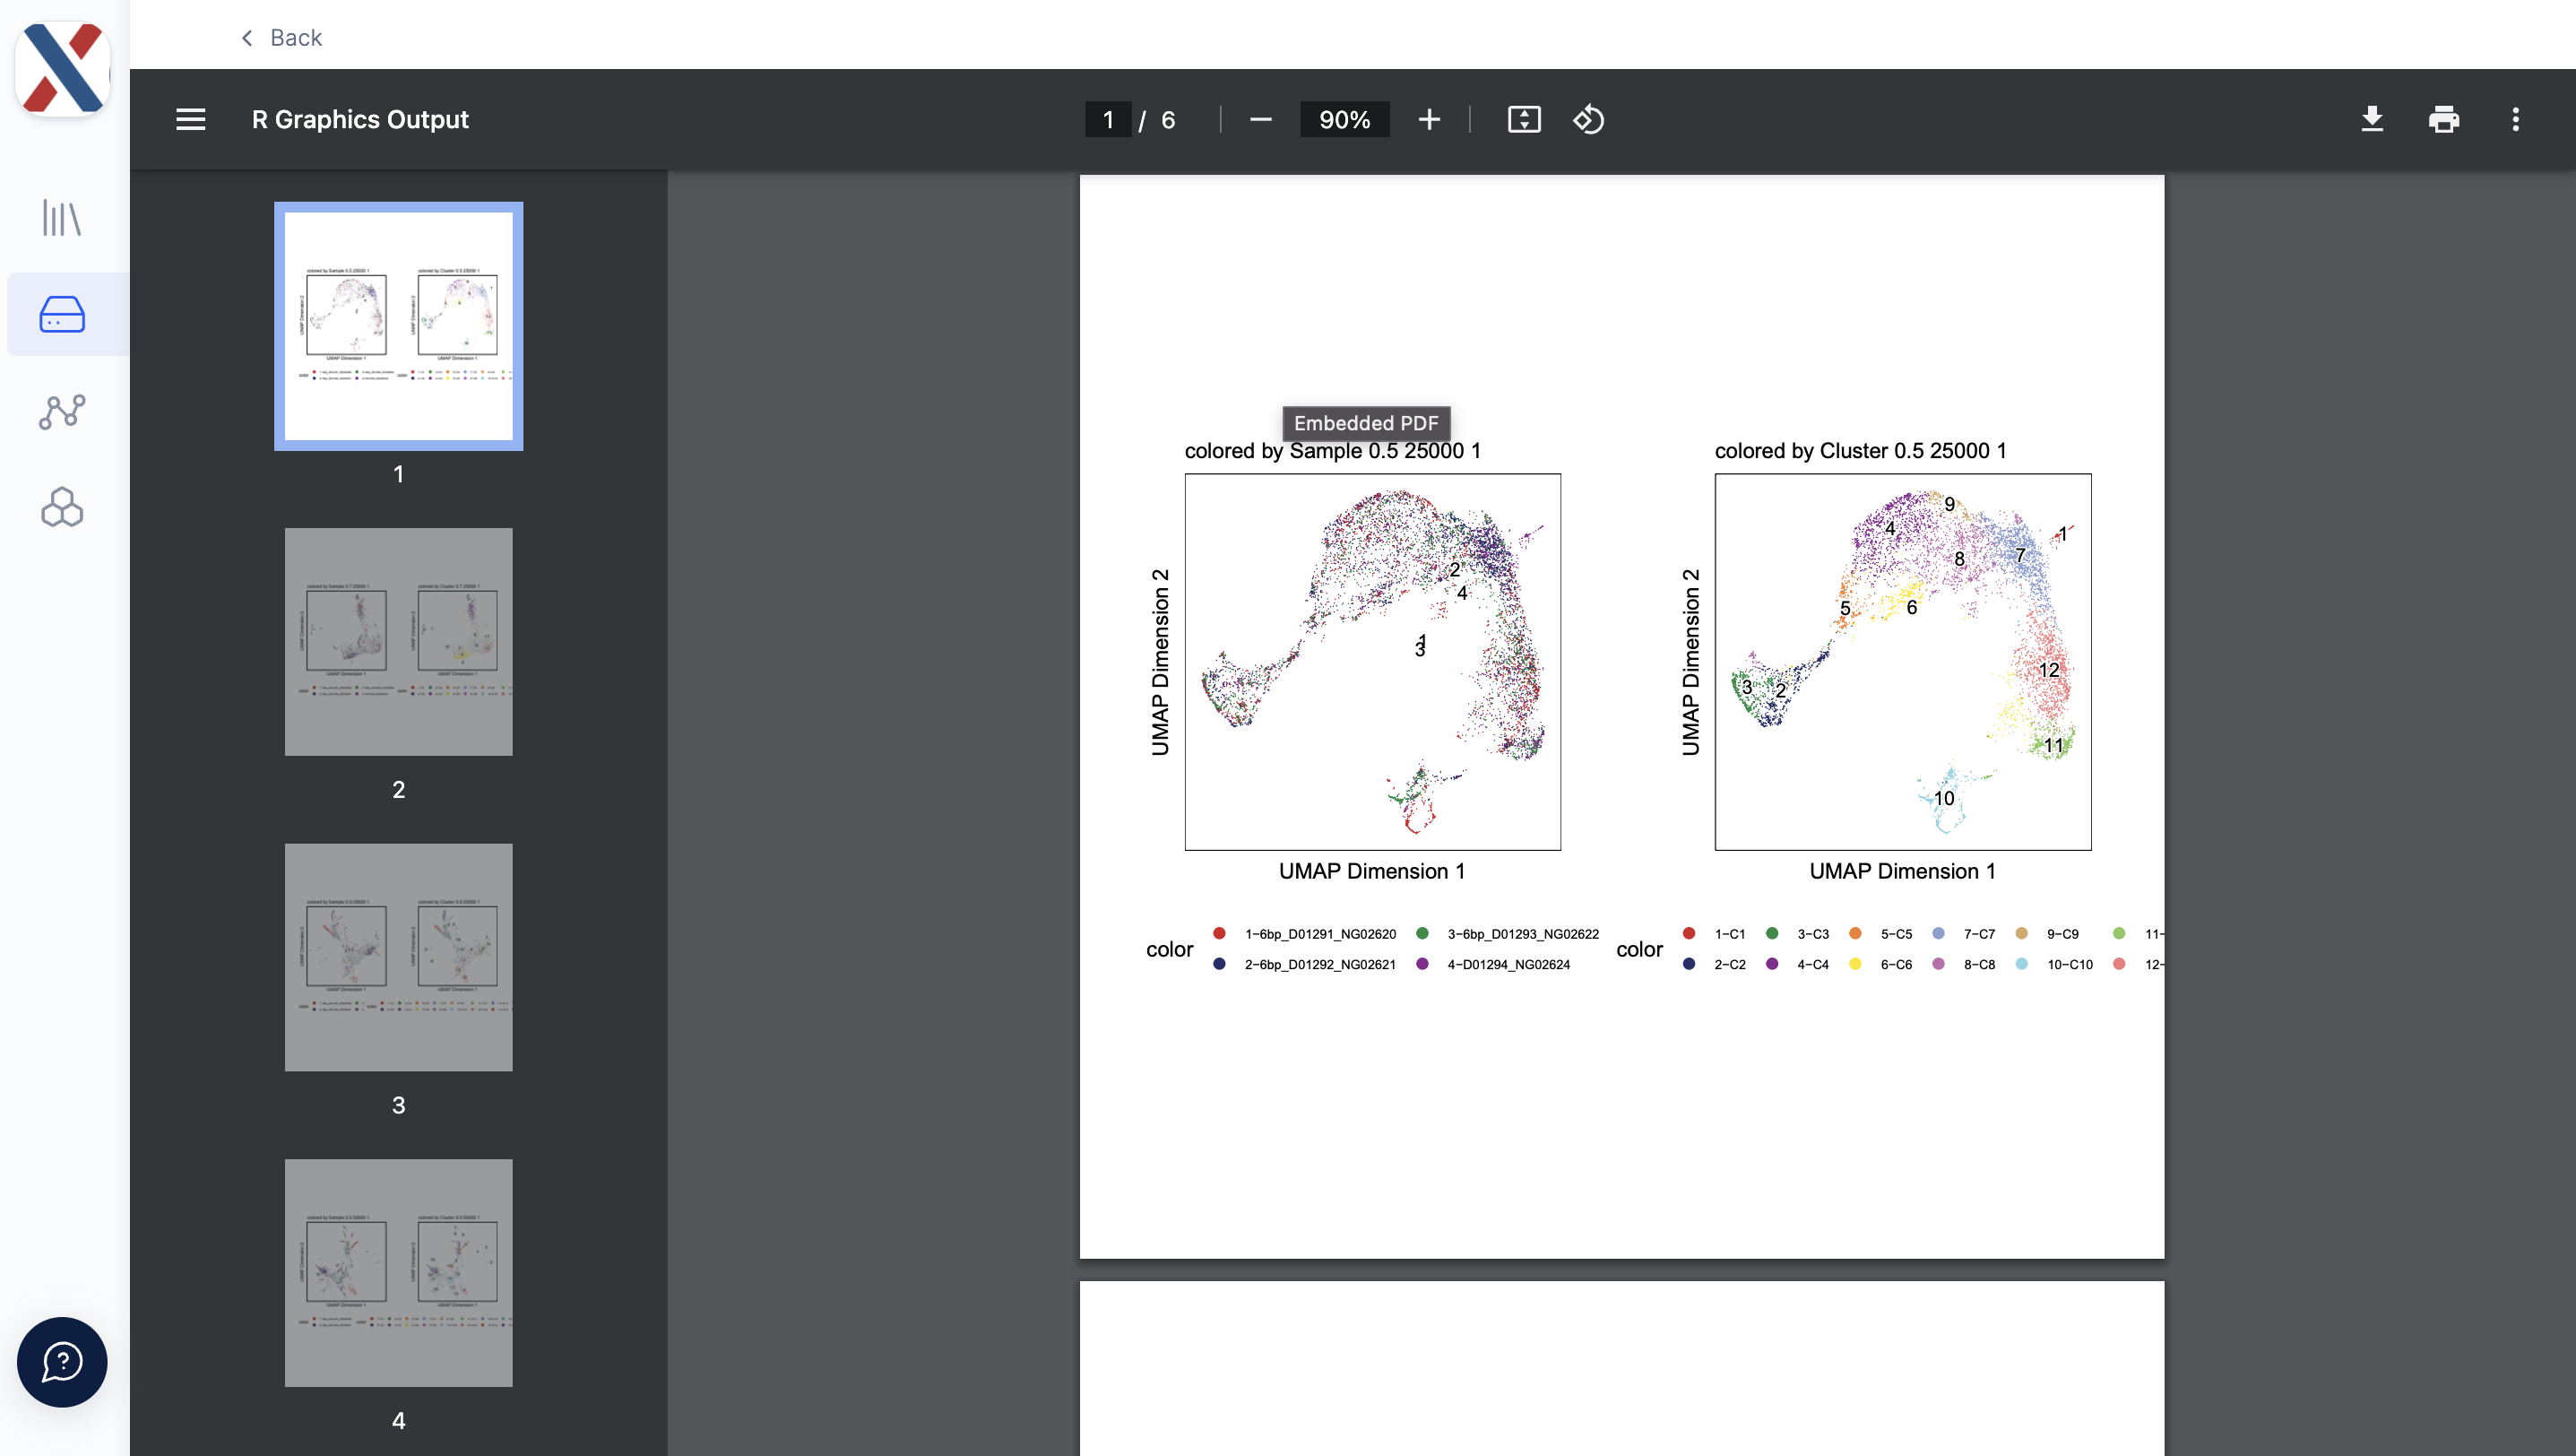Viewport: 2576px width, 1456px height.
Task: Select page 1 thumbnail
Action: (398, 326)
